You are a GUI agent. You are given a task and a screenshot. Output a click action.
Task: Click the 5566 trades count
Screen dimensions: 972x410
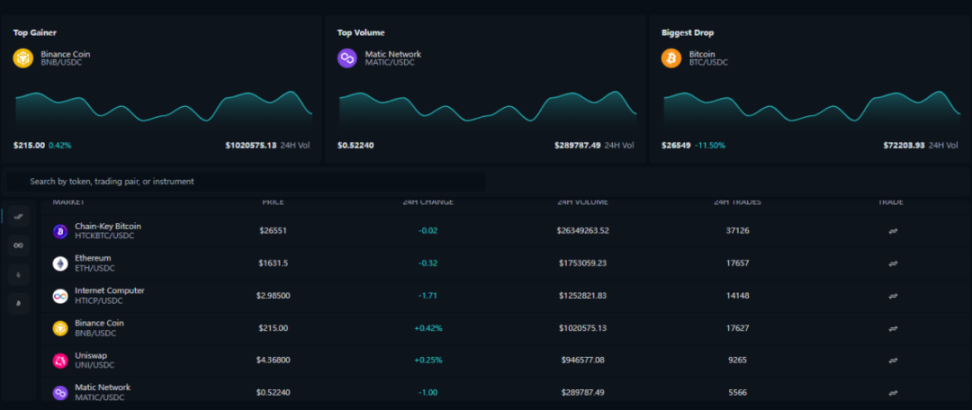738,393
